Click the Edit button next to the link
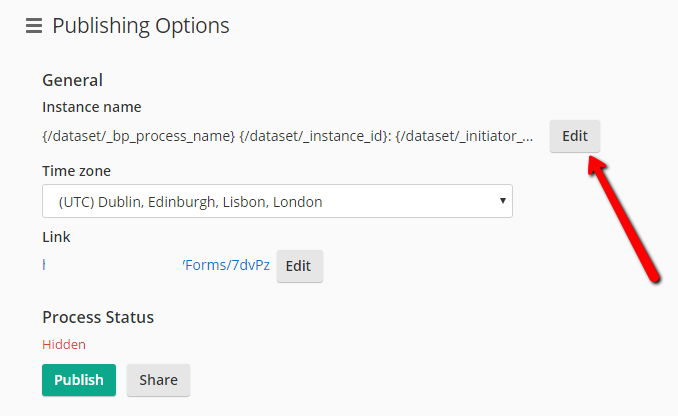This screenshot has height=416, width=678. [x=300, y=266]
